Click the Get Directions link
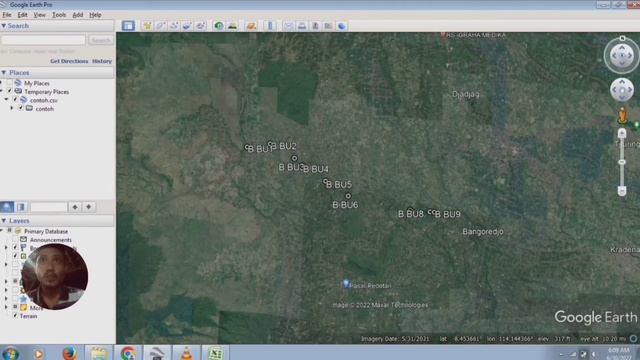640x360 pixels. (x=69, y=61)
